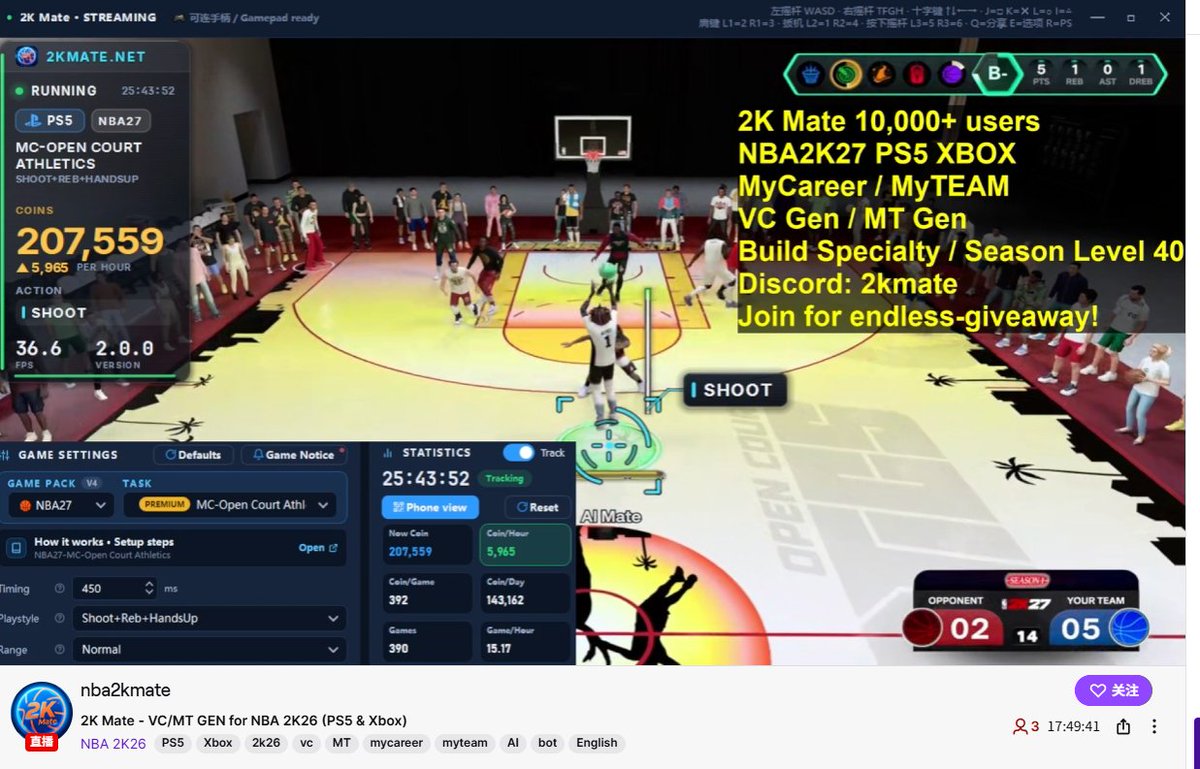Click the orange sneaker badge icon in HUD

coord(881,73)
